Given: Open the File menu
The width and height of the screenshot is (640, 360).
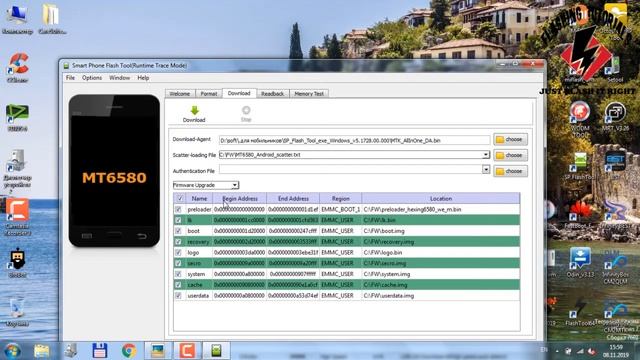Looking at the screenshot, I should tap(70, 78).
